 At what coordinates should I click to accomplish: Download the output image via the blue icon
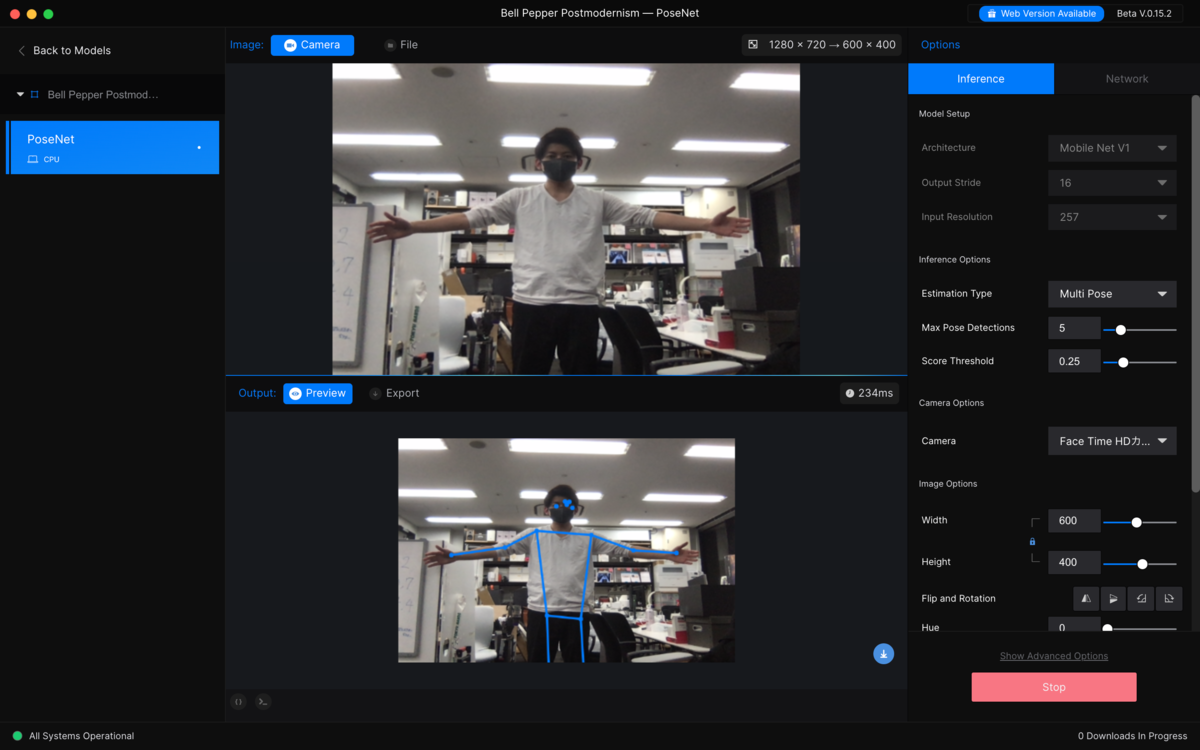pyautogui.click(x=883, y=653)
